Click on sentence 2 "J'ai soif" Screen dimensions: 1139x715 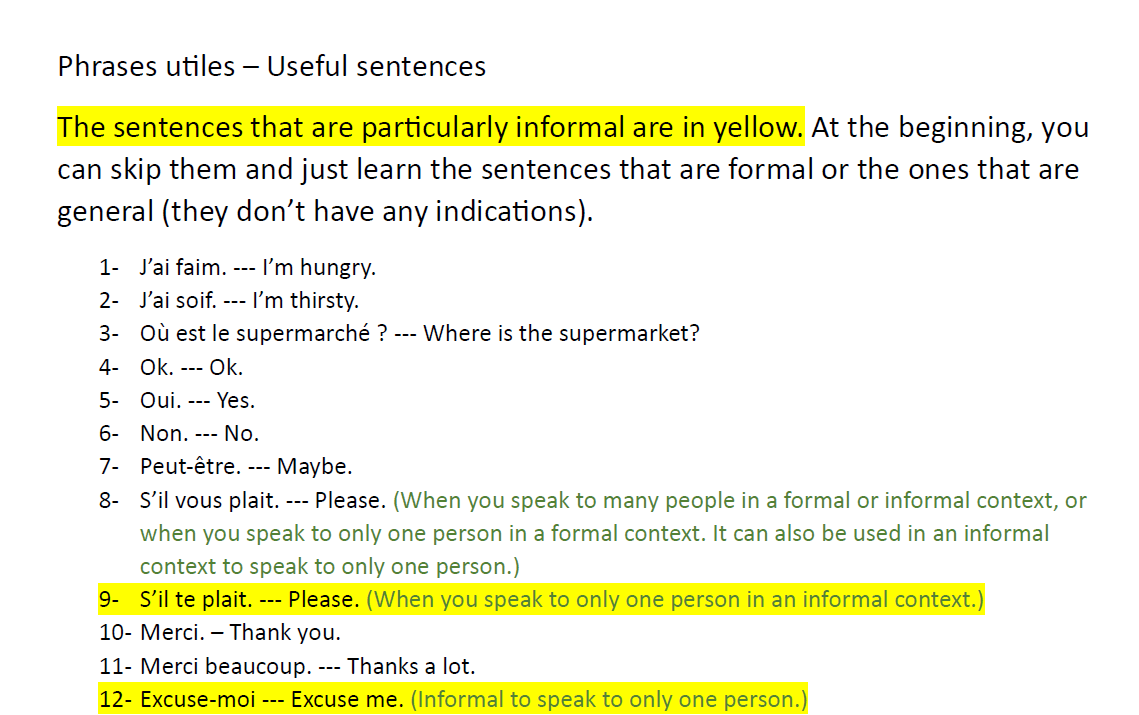click(x=249, y=300)
